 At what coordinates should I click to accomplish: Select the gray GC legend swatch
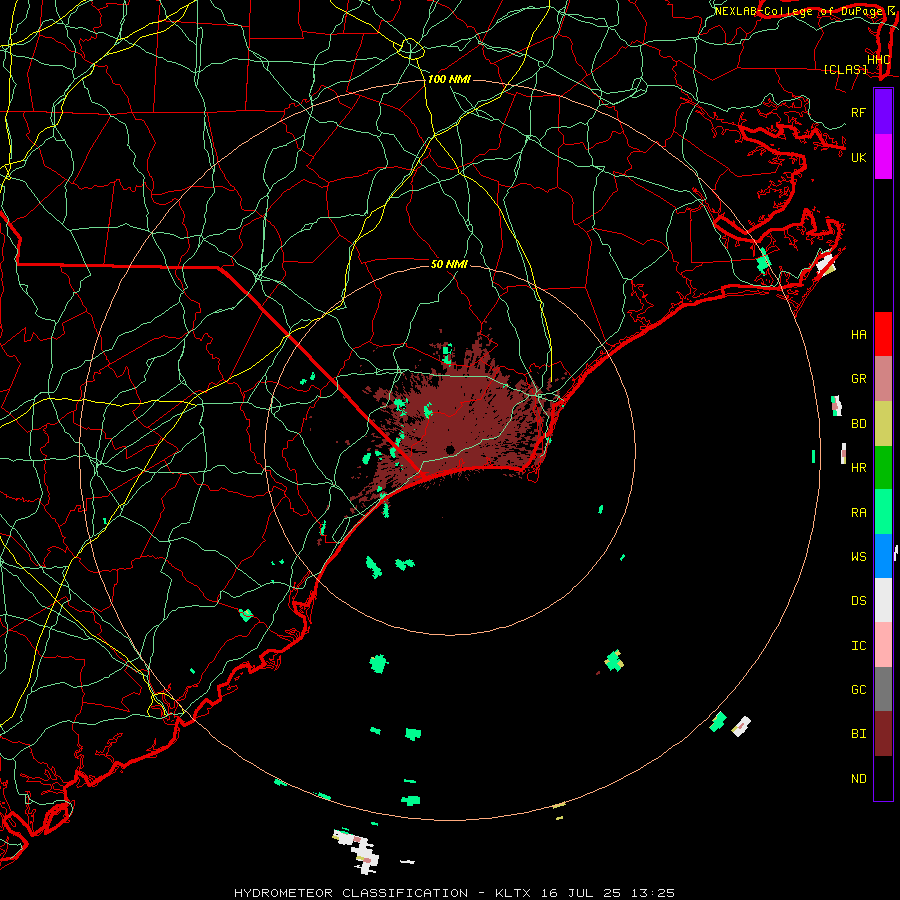883,689
